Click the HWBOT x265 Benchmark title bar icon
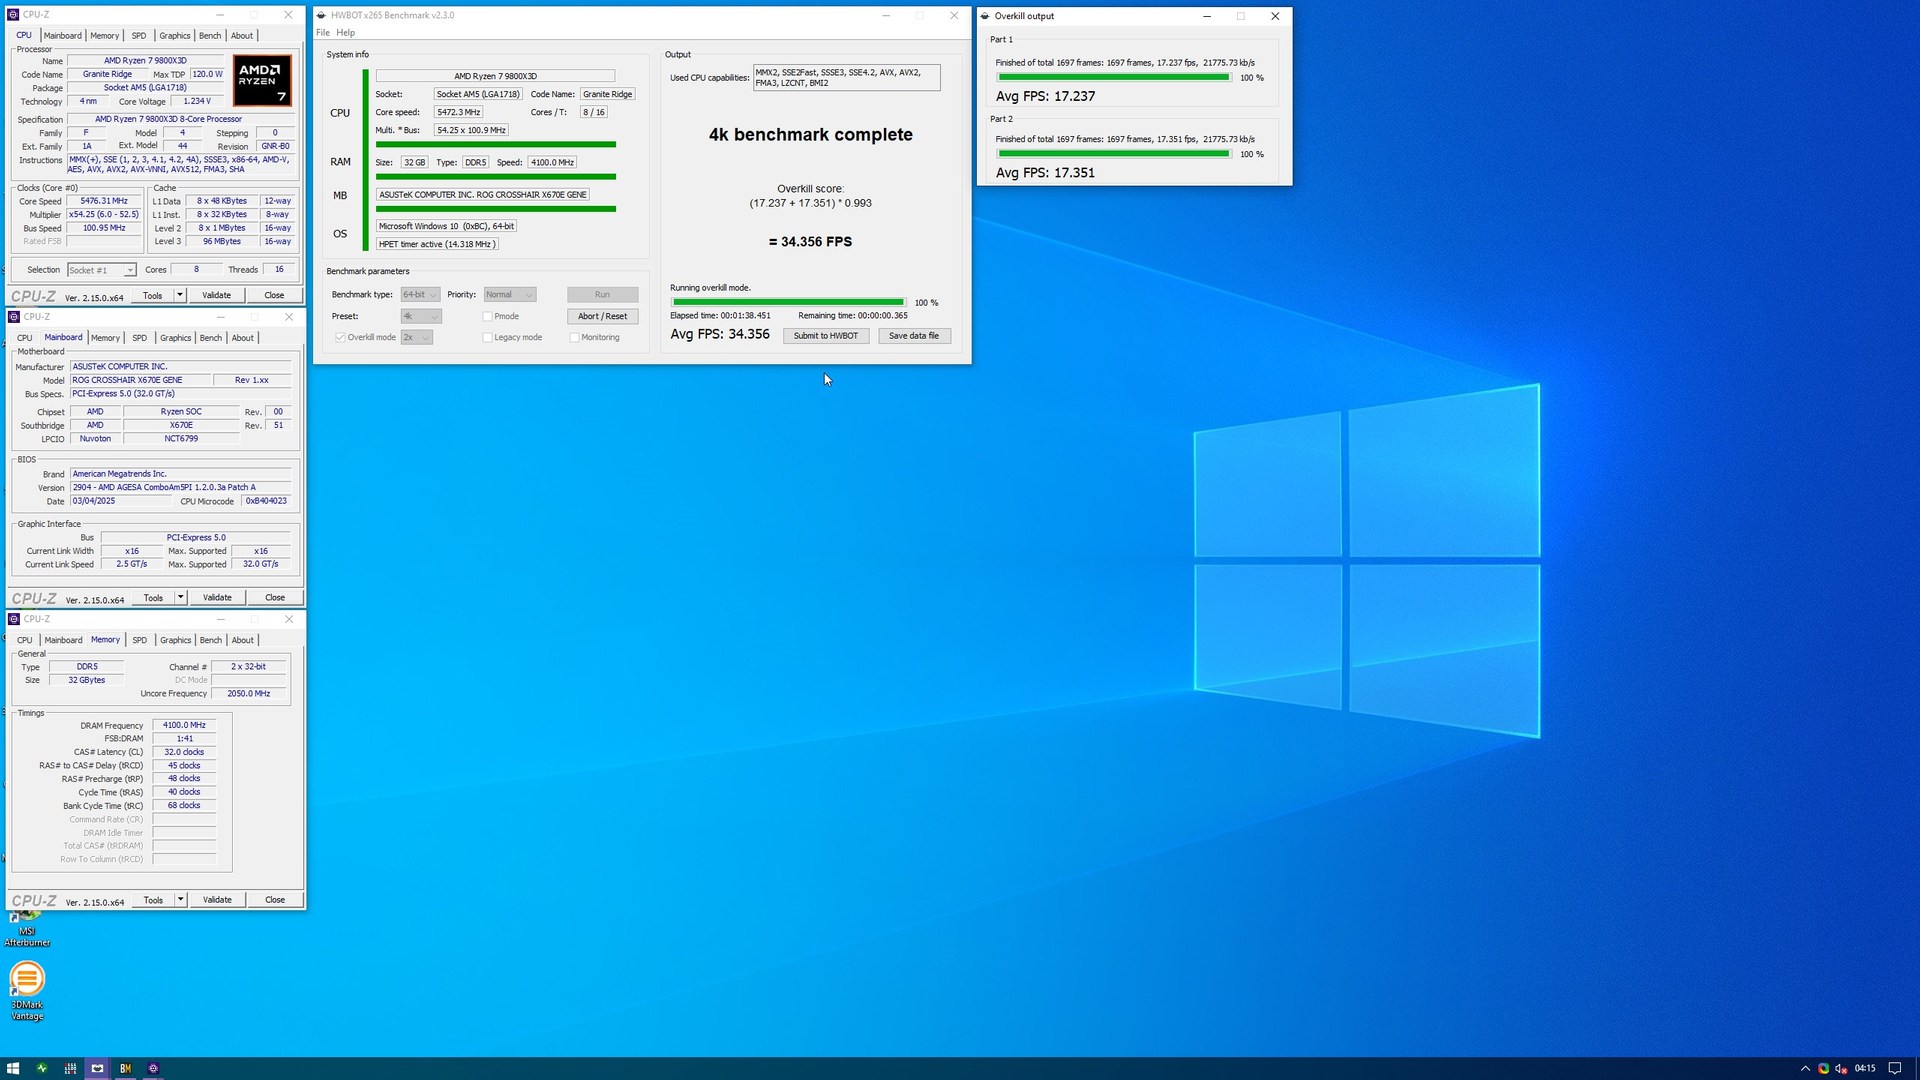The height and width of the screenshot is (1080, 1920). click(321, 15)
